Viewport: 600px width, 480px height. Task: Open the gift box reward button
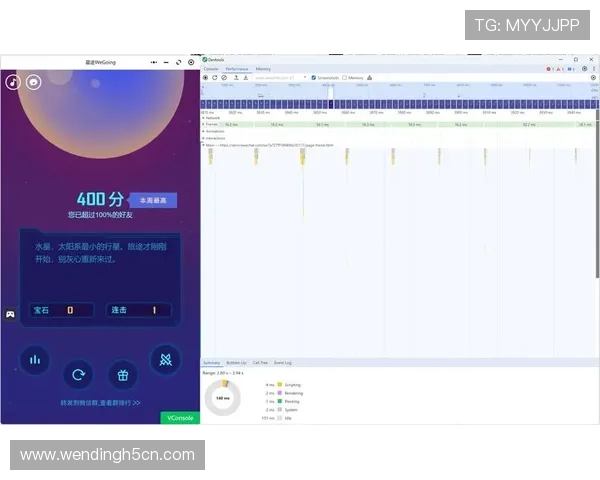[122, 375]
